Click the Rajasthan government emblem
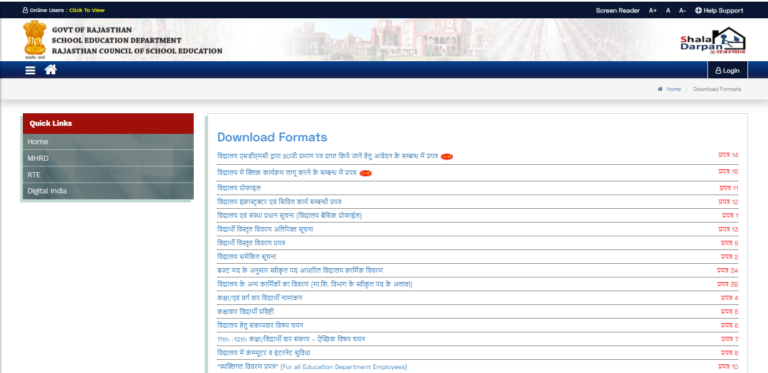 [34, 39]
